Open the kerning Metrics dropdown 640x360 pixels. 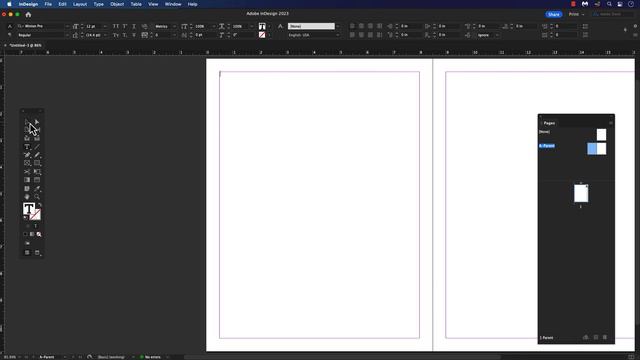(174, 26)
